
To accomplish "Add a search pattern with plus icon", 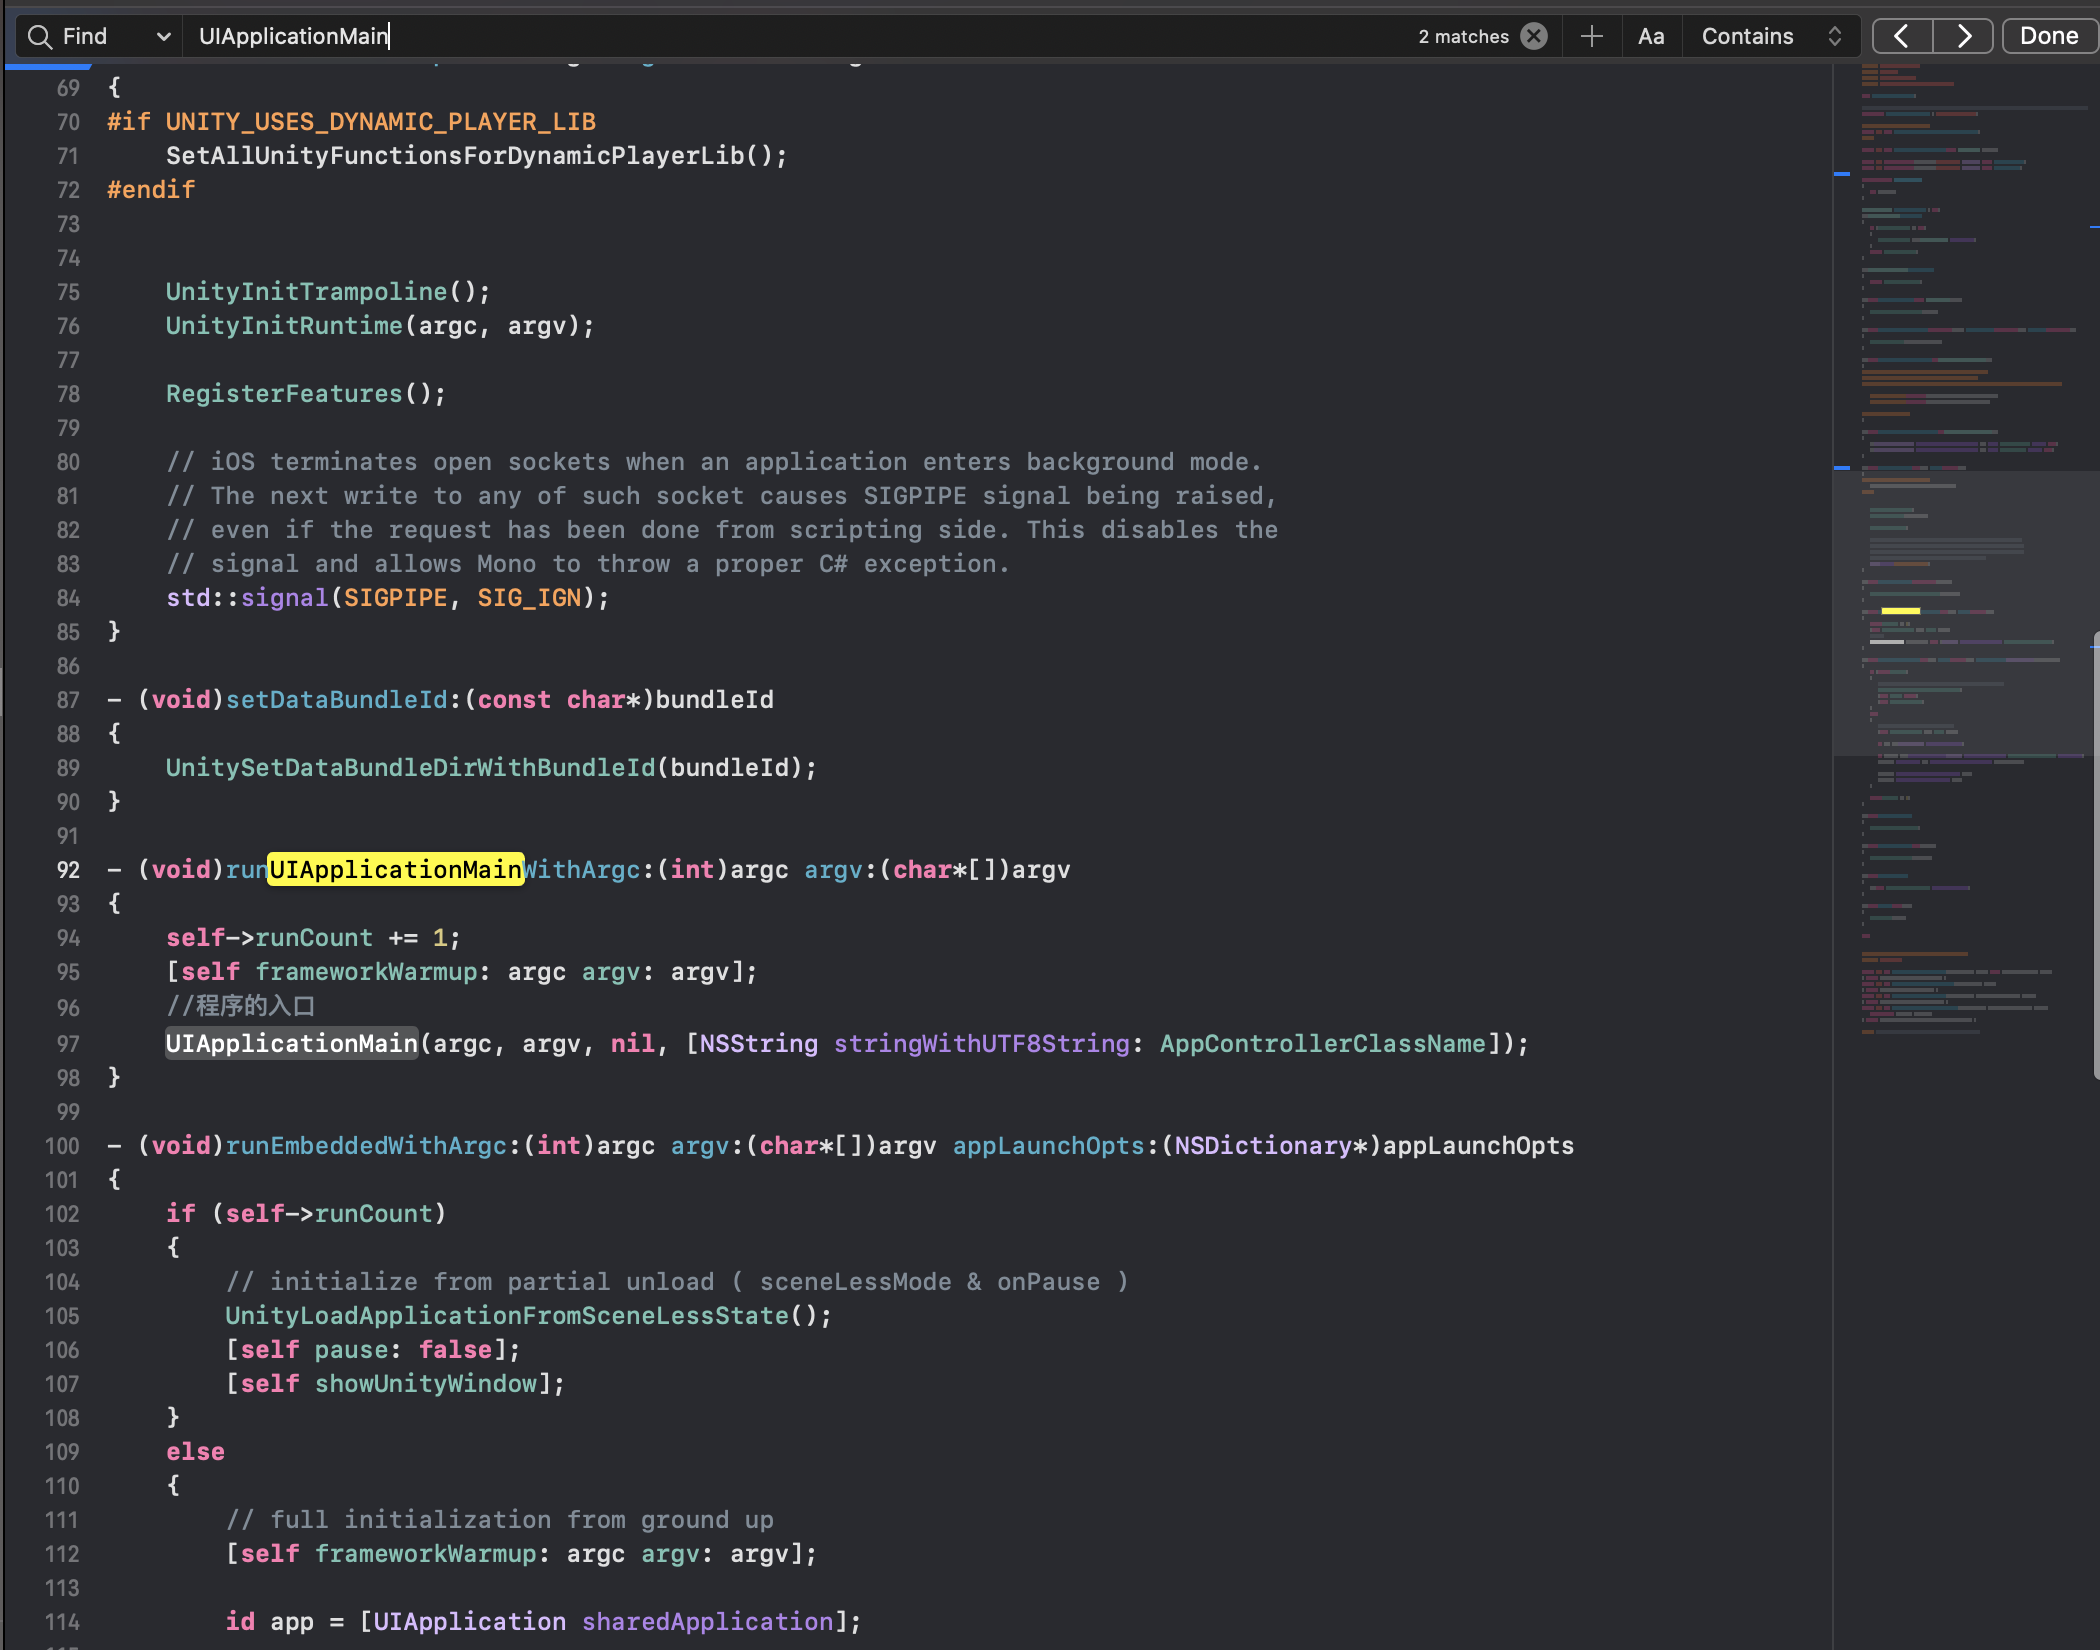I will click(1591, 37).
